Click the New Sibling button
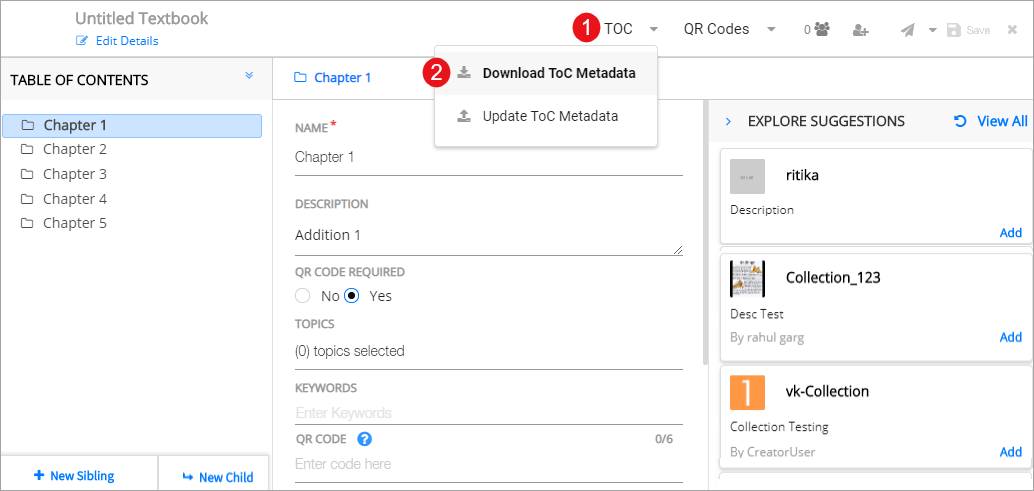The image size is (1034, 491). pos(74,476)
